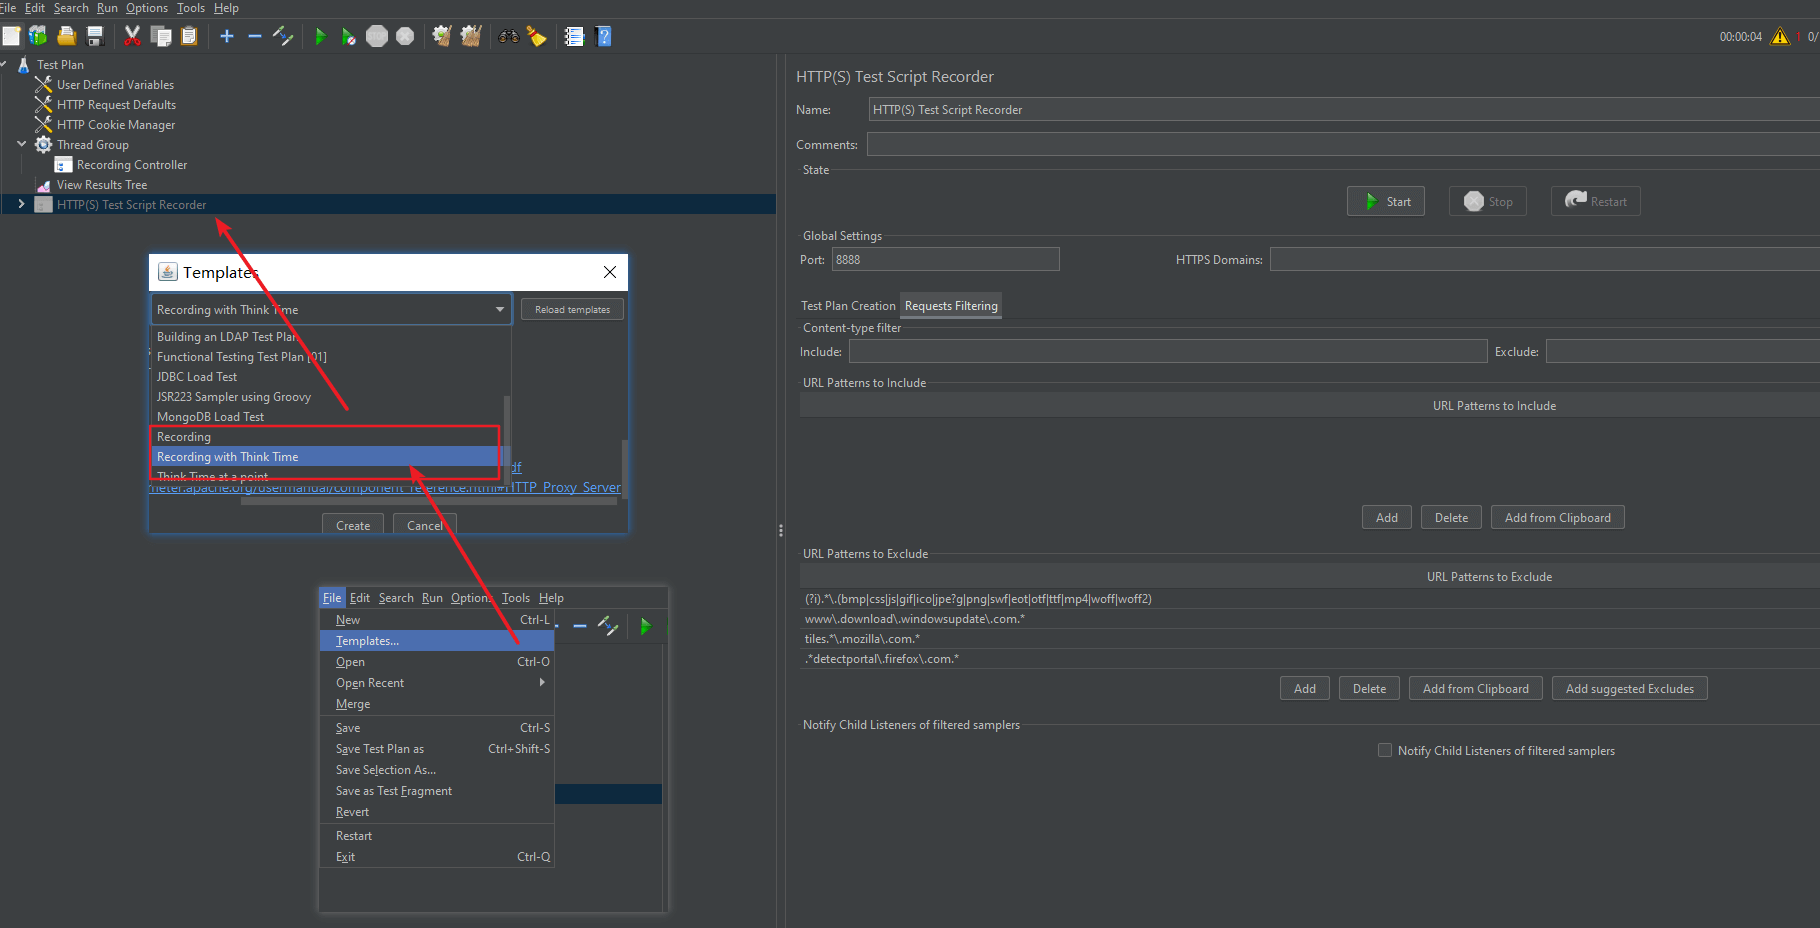Expand Open Recent submenu arrow
1820x928 pixels.
542,682
